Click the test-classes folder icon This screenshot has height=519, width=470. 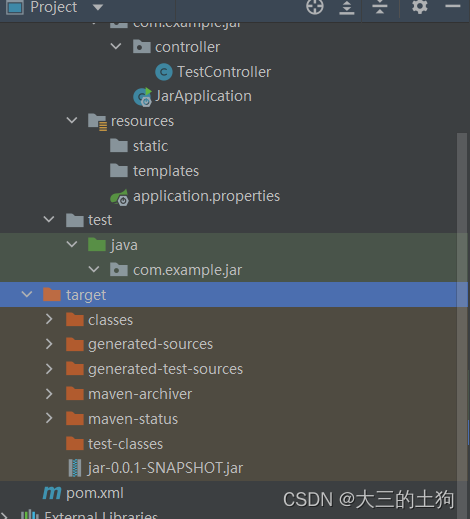[75, 443]
